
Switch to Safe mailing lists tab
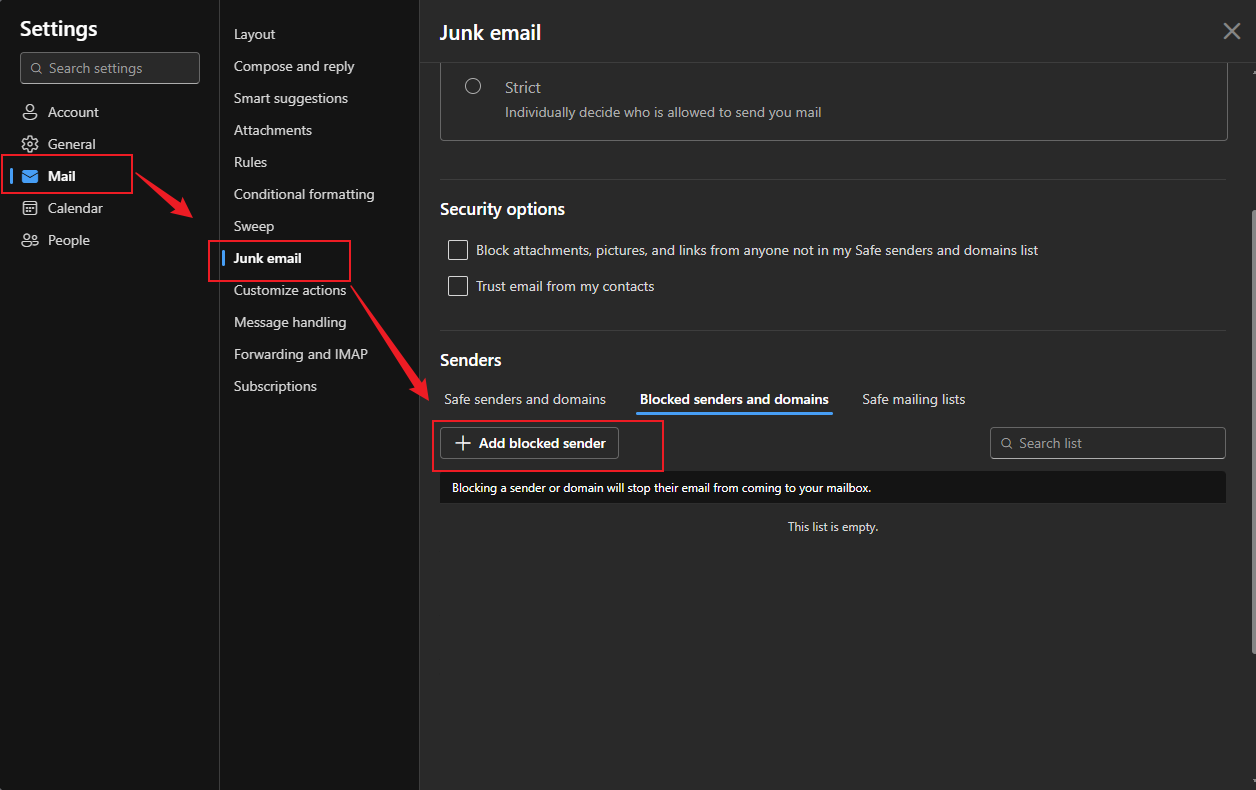tap(913, 398)
